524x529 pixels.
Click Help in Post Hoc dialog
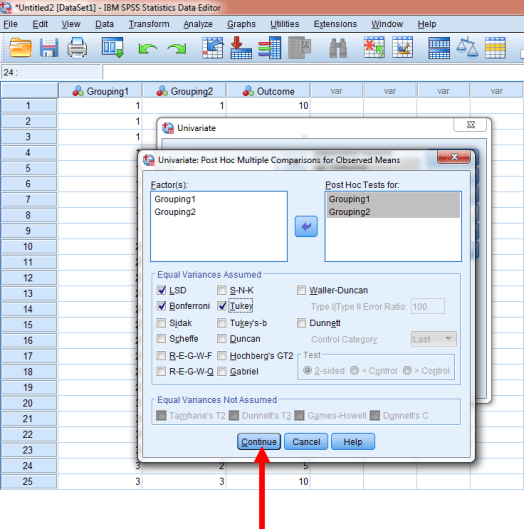353,442
